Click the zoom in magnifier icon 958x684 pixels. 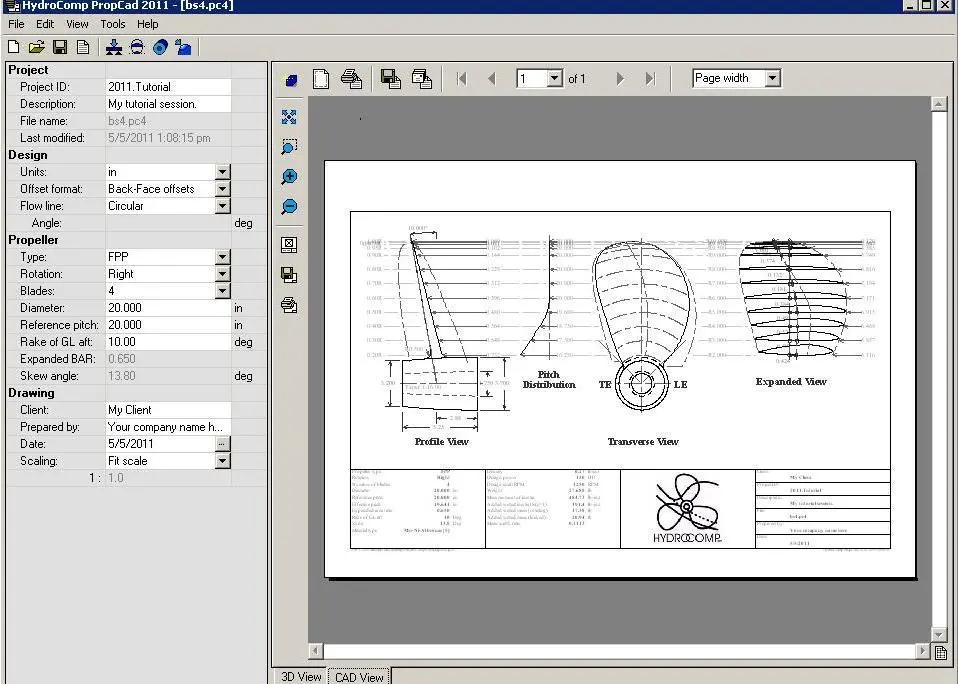[289, 176]
